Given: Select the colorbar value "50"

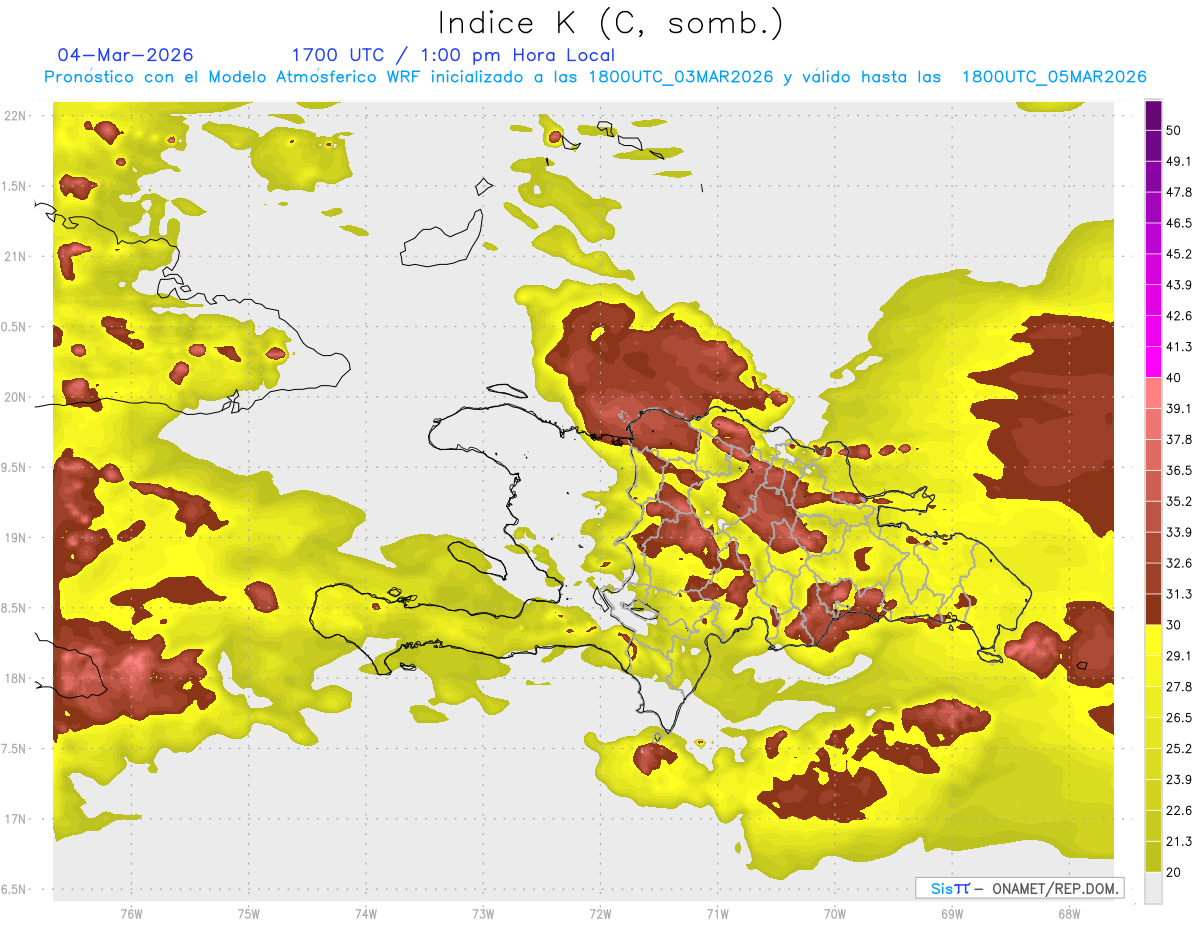Looking at the screenshot, I should tap(1174, 130).
